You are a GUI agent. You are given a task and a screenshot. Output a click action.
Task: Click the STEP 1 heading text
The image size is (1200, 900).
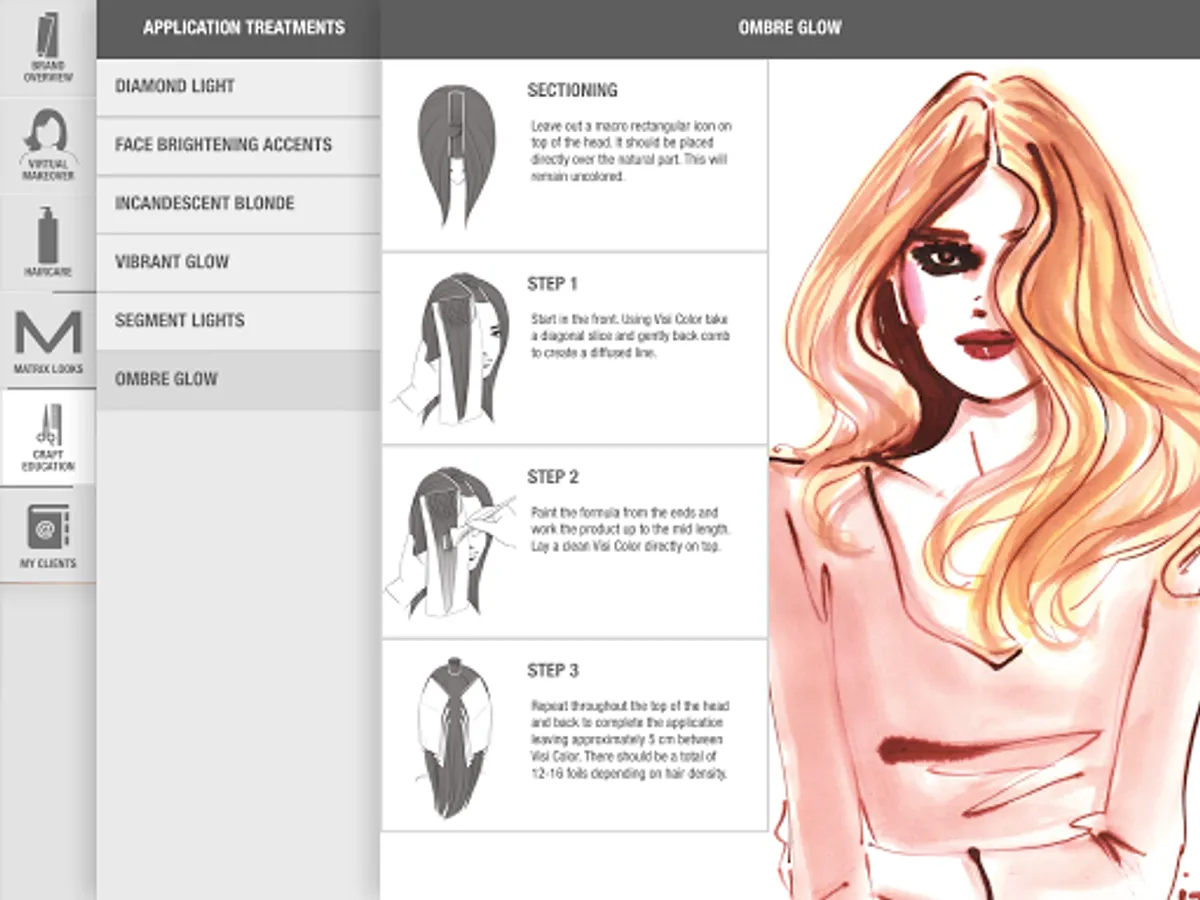coord(553,284)
